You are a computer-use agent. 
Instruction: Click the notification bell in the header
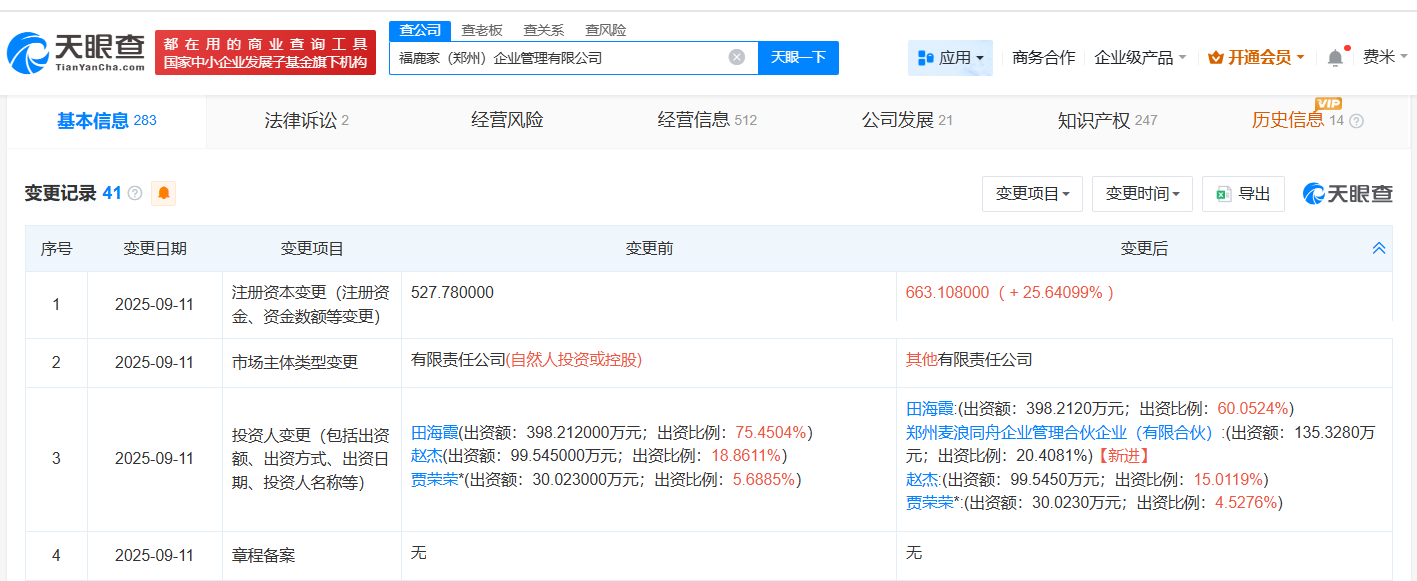pyautogui.click(x=1335, y=58)
